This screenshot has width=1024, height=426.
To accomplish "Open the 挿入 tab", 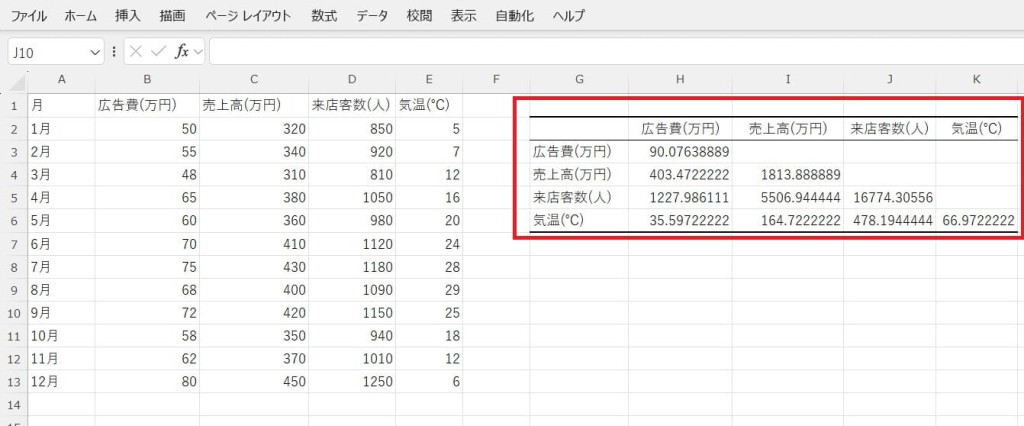I will click(128, 16).
